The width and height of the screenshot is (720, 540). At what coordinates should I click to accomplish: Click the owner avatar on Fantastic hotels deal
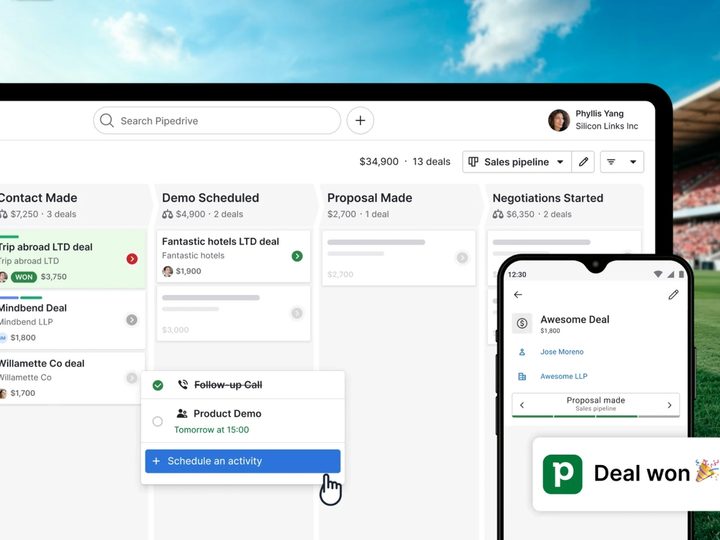coord(168,271)
